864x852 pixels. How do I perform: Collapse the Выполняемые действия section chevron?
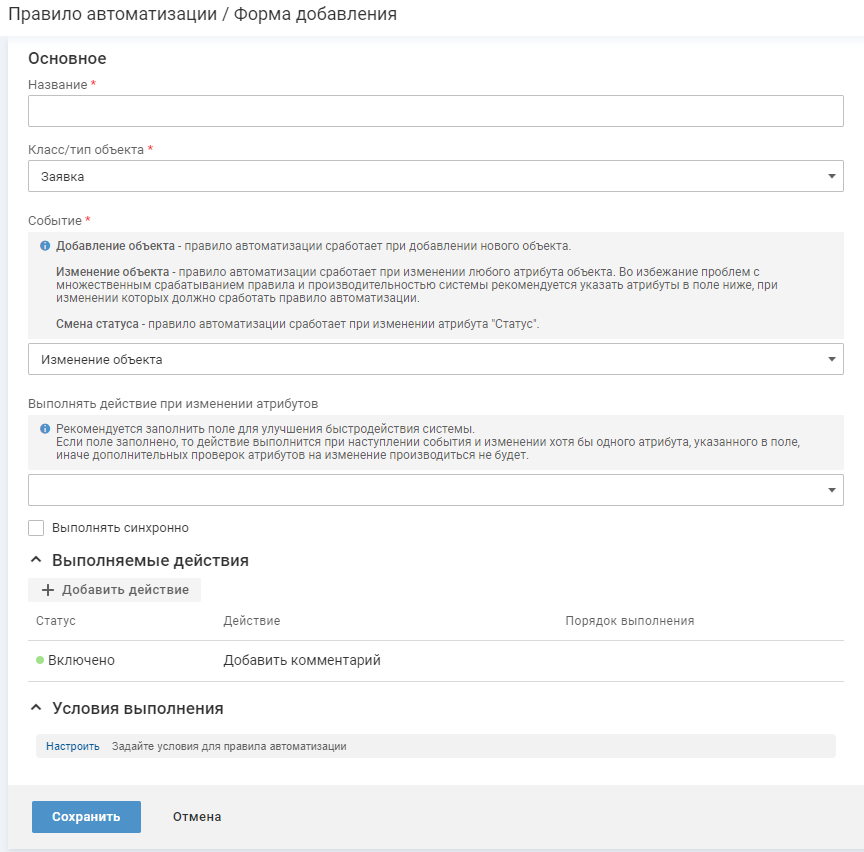pyautogui.click(x=36, y=560)
